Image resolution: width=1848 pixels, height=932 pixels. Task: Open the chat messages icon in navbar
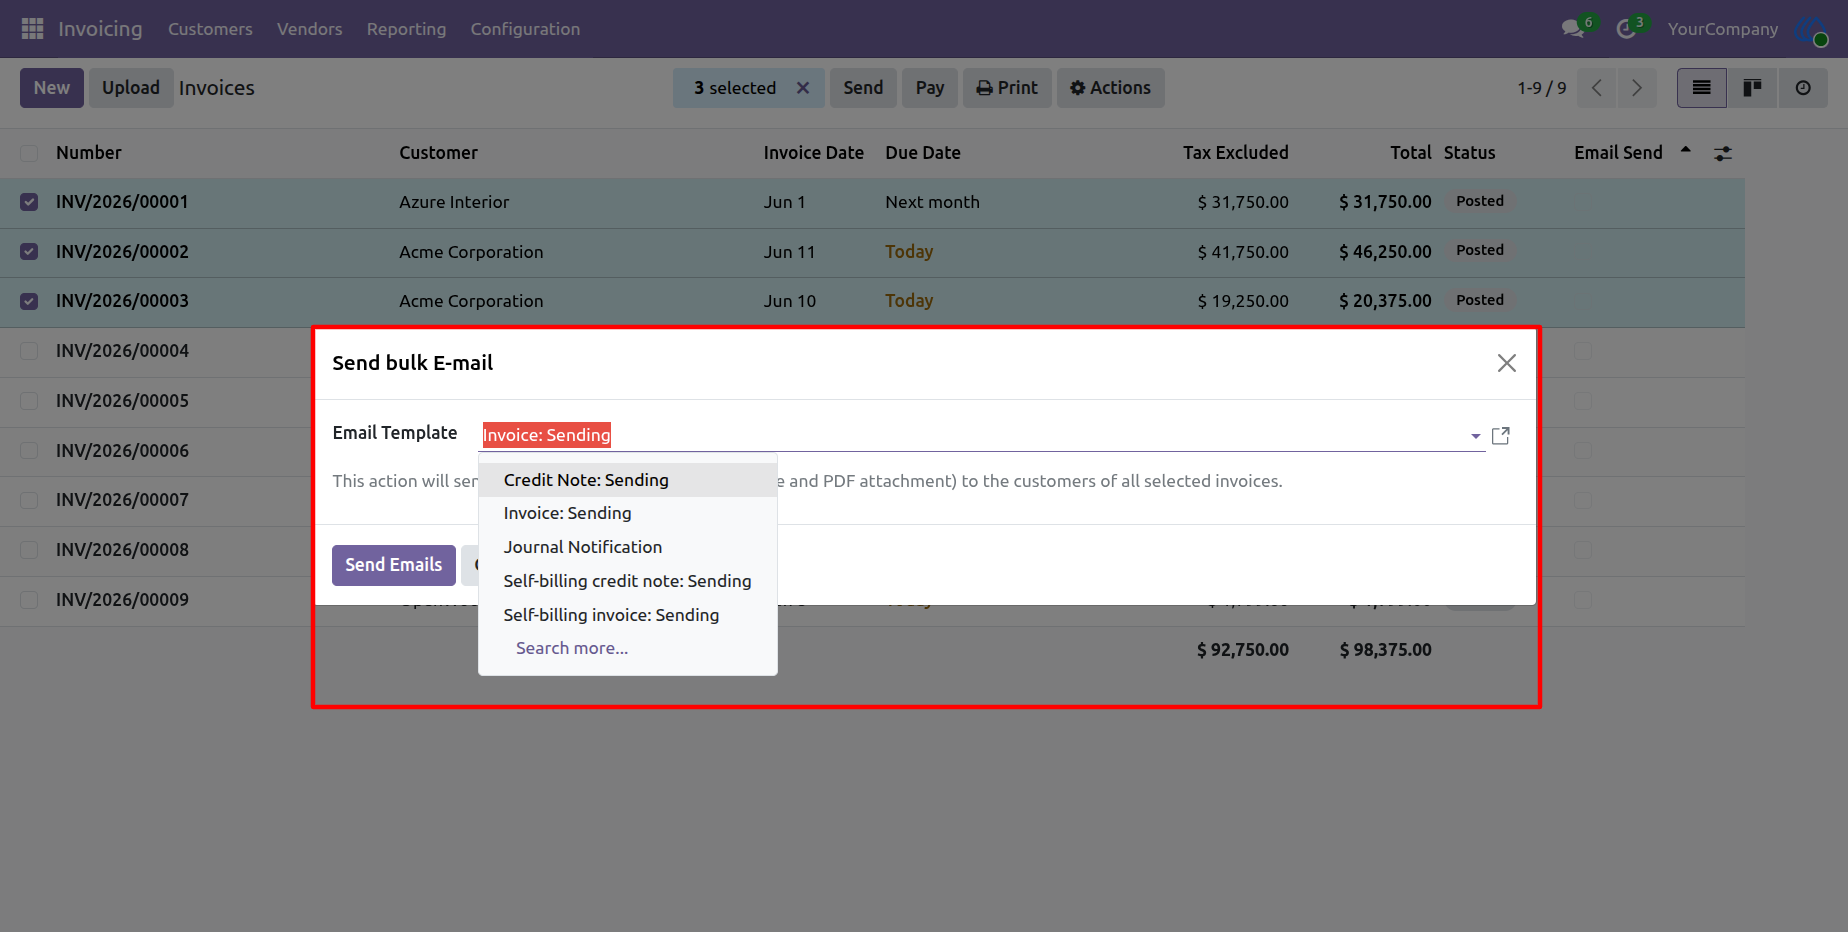point(1574,28)
